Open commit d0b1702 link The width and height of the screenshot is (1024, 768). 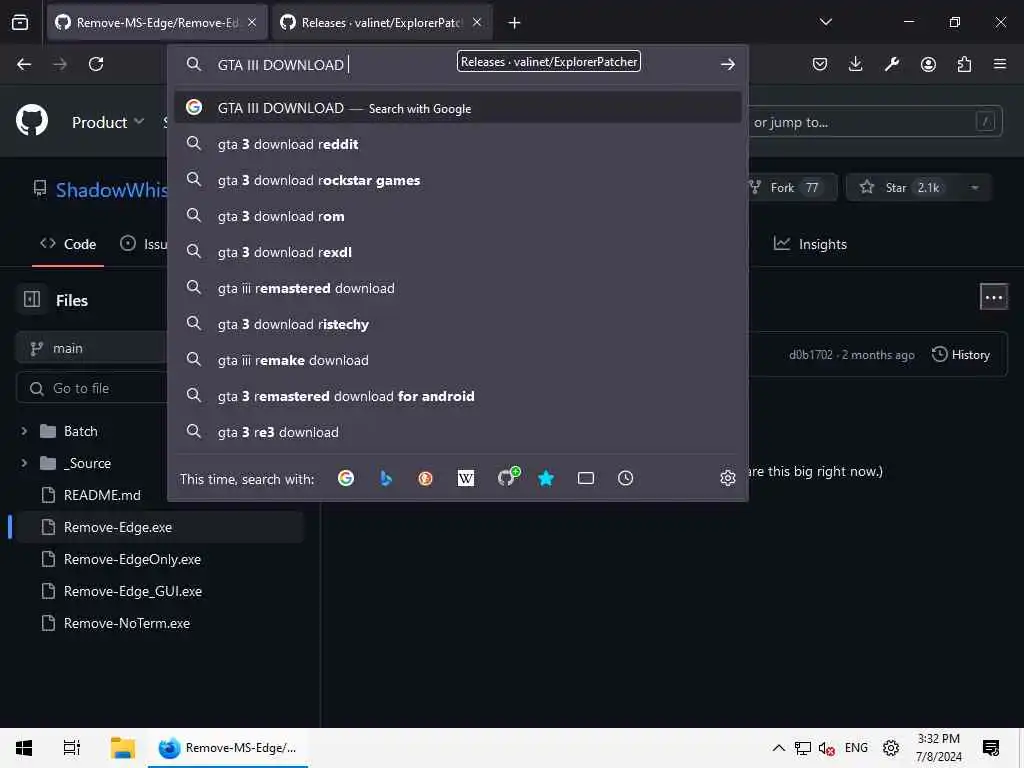pyautogui.click(x=810, y=355)
